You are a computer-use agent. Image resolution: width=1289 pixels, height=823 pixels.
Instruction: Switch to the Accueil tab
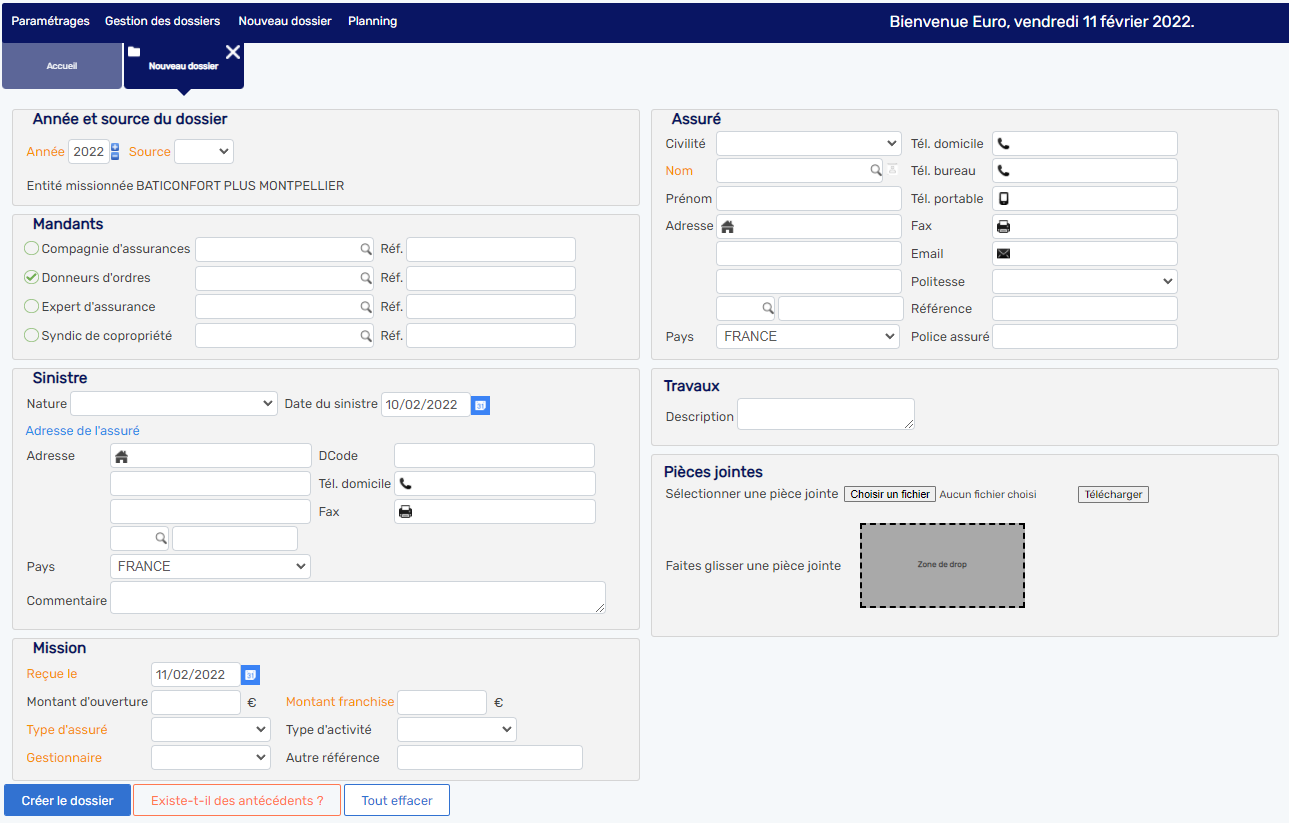coord(62,66)
